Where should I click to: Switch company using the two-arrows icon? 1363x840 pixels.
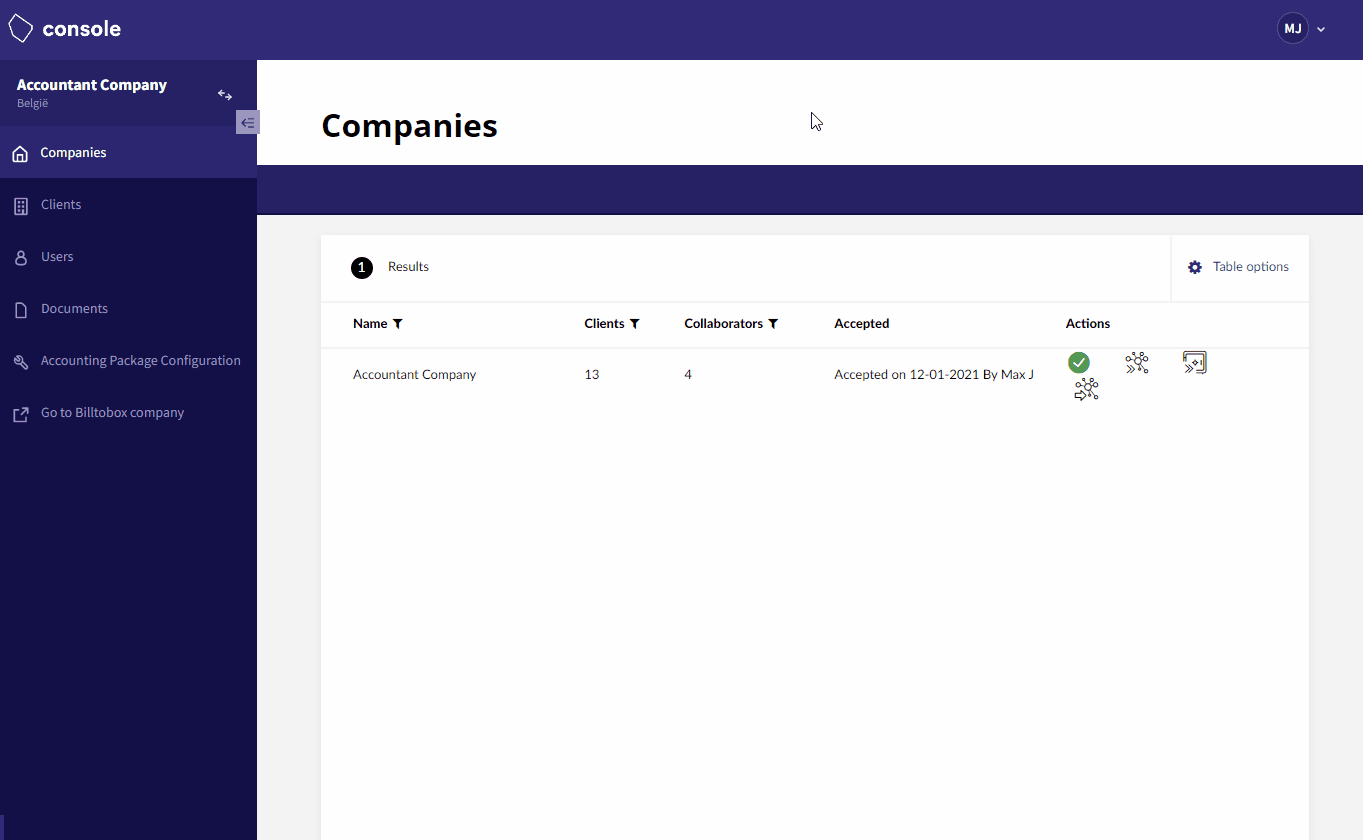pyautogui.click(x=225, y=95)
